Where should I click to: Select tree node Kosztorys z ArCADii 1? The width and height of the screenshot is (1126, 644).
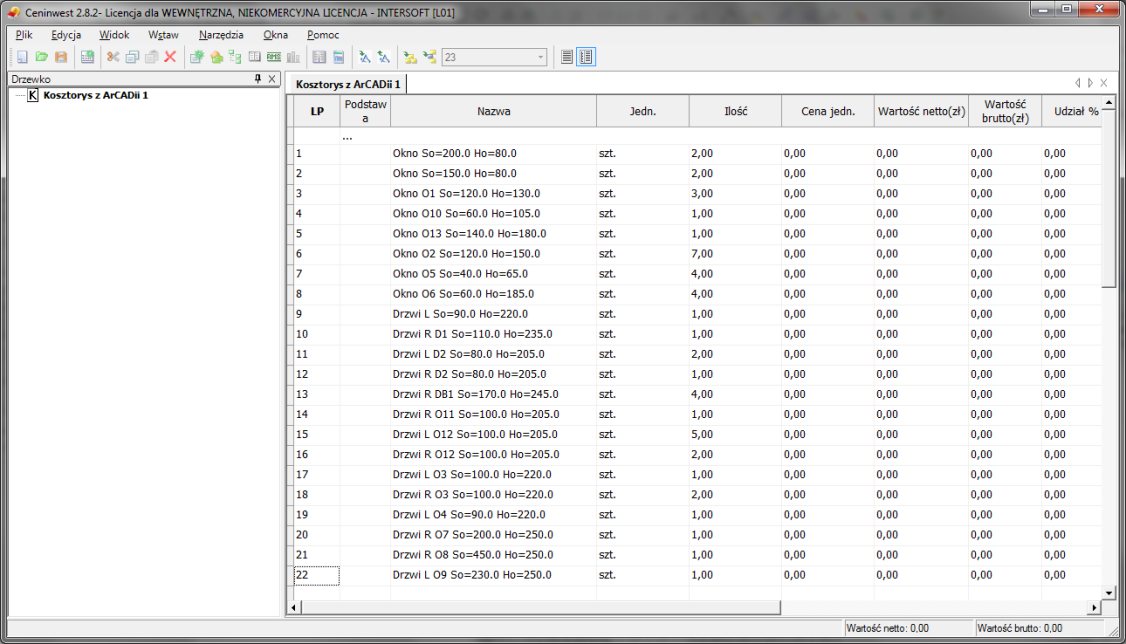(x=96, y=95)
